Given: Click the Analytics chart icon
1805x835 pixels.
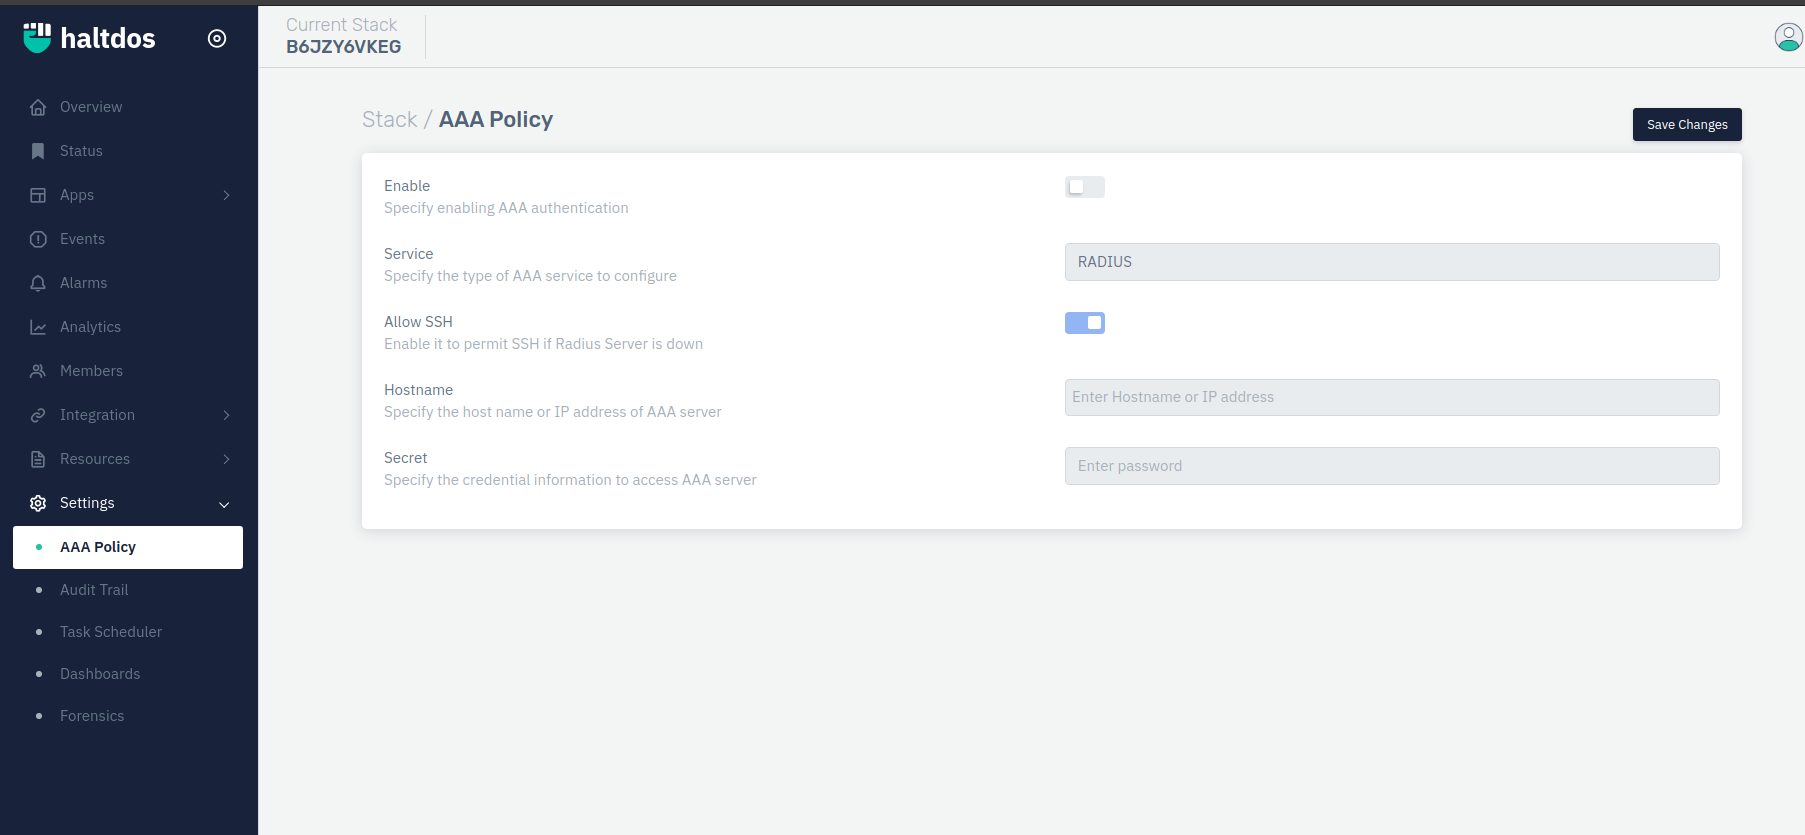Looking at the screenshot, I should click(38, 327).
